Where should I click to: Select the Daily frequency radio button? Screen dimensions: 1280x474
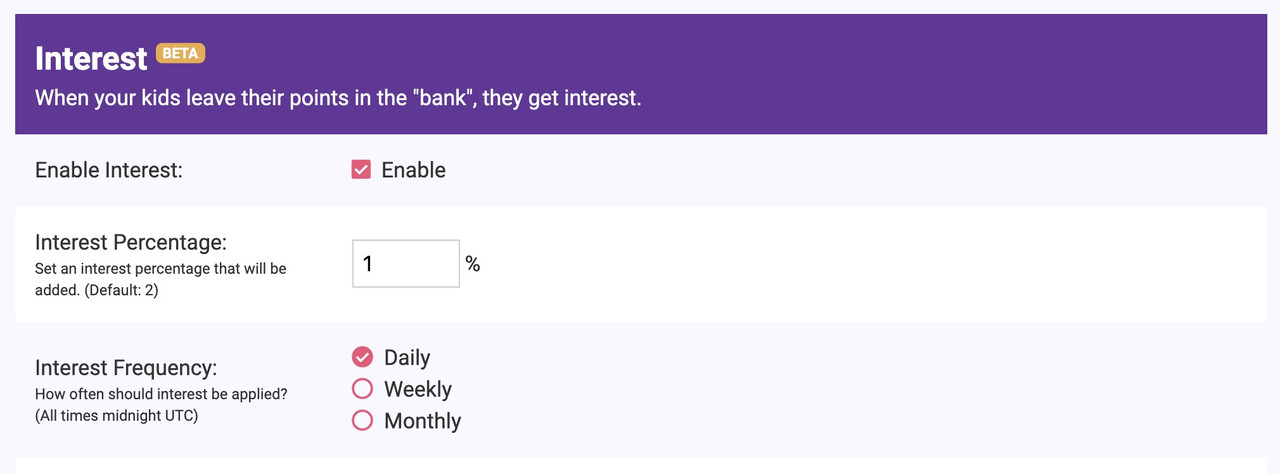[x=363, y=357]
